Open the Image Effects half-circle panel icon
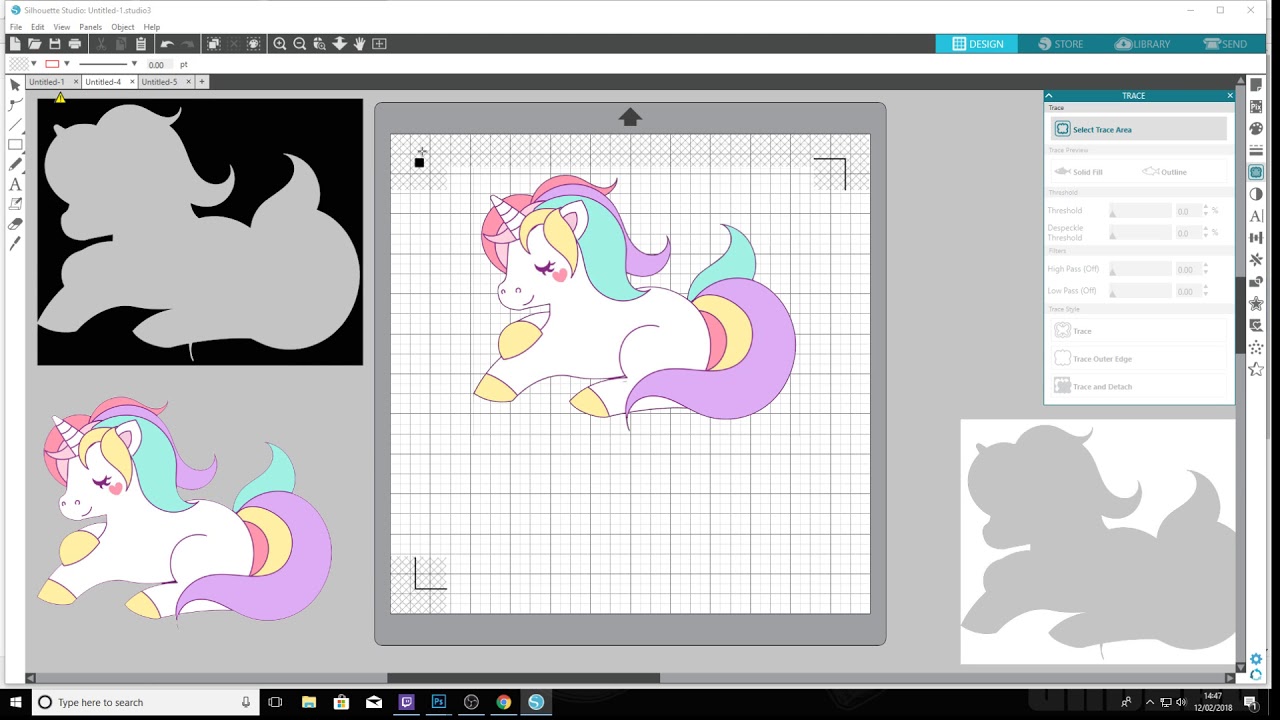The image size is (1280, 720). click(1256, 194)
